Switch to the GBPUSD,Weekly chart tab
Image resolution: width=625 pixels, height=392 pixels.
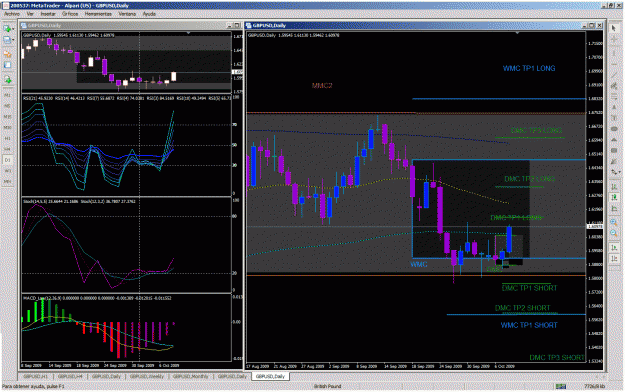(147, 376)
